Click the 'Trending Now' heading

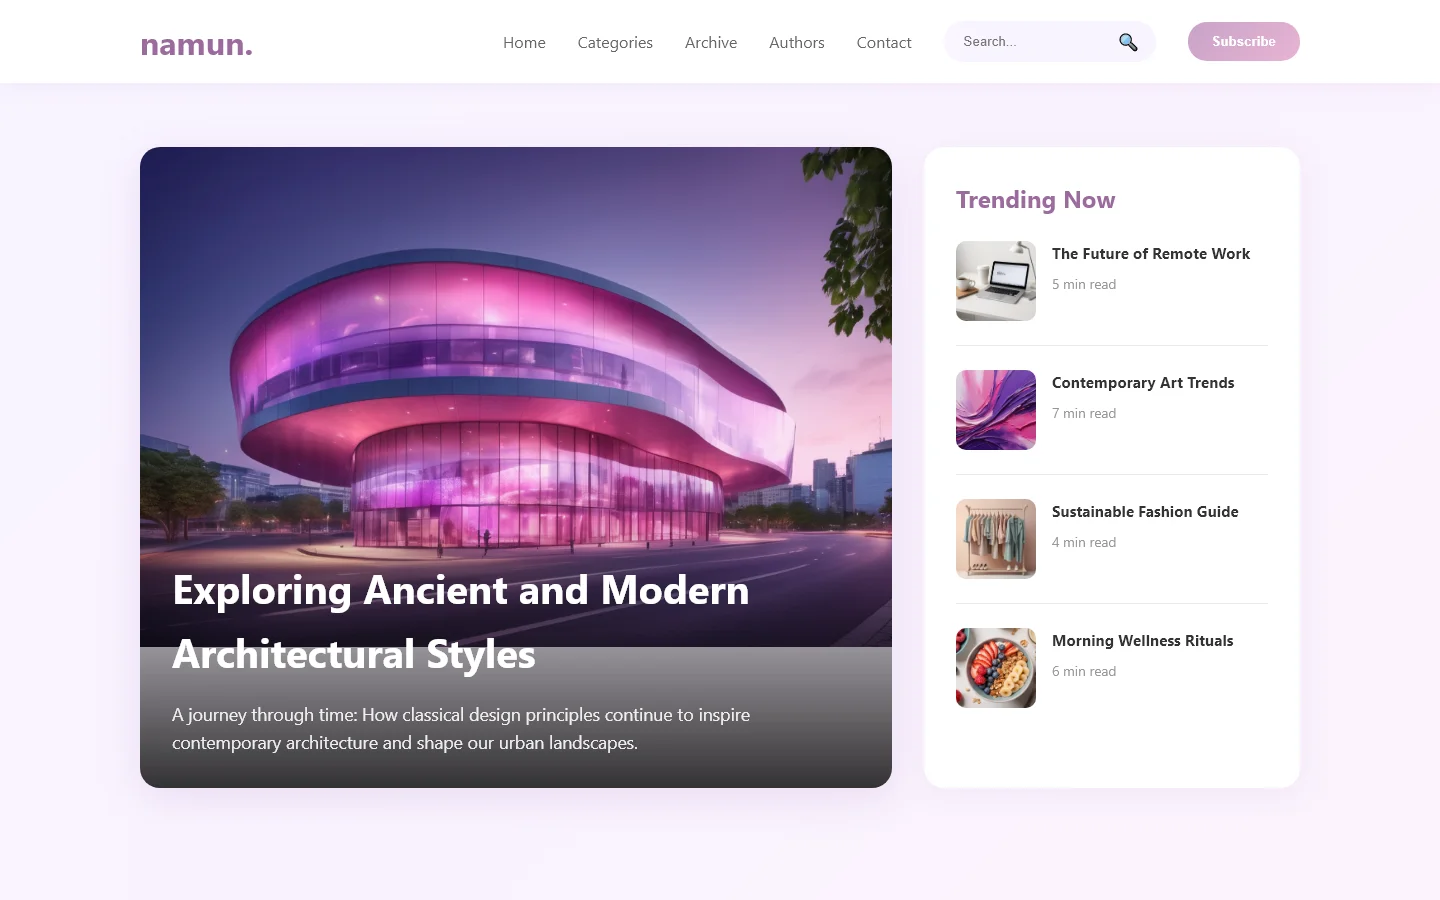point(1035,200)
